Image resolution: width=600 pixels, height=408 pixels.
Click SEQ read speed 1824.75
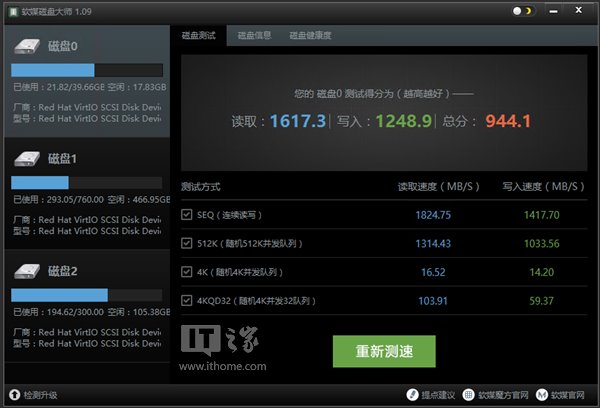(433, 215)
